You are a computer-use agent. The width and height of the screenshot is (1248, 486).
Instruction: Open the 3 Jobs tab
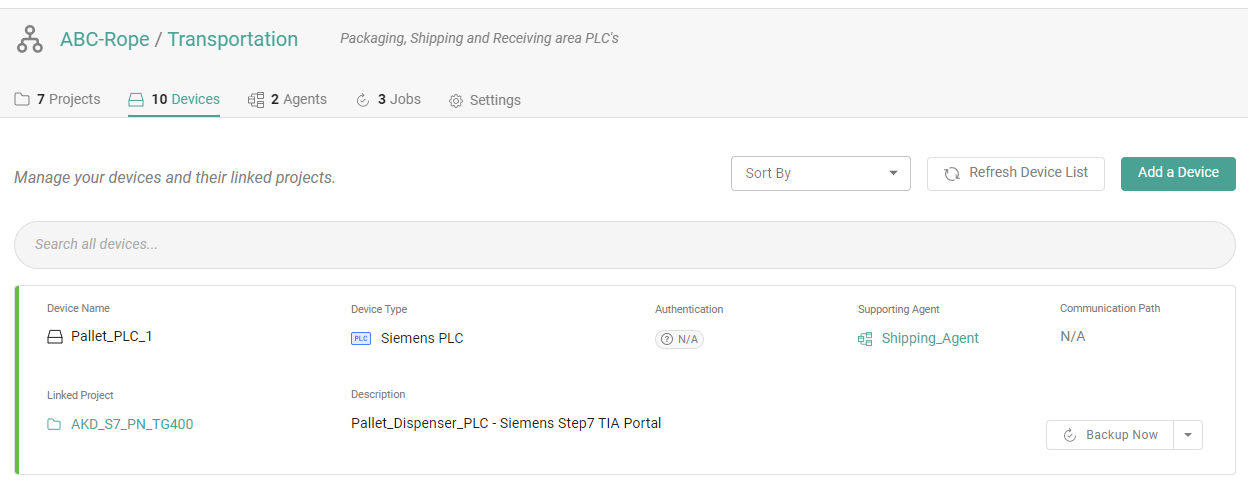click(389, 100)
